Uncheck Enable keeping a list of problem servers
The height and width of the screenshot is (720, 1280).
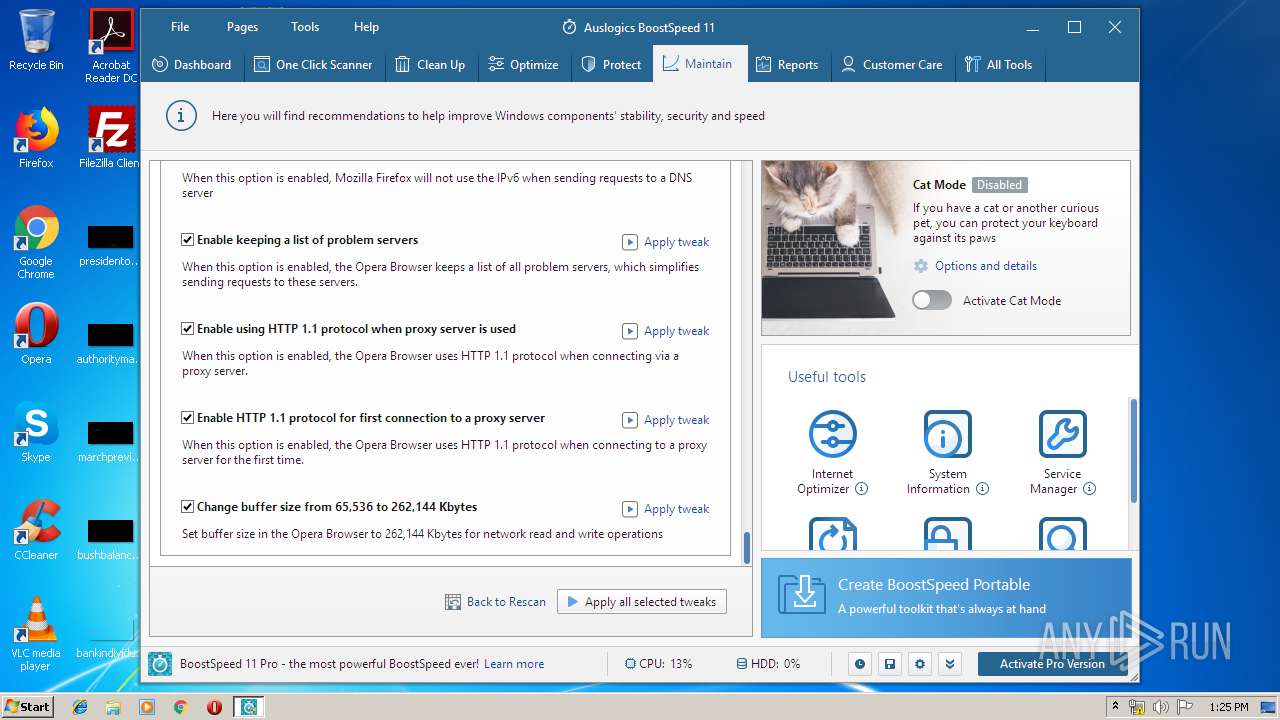tap(187, 240)
